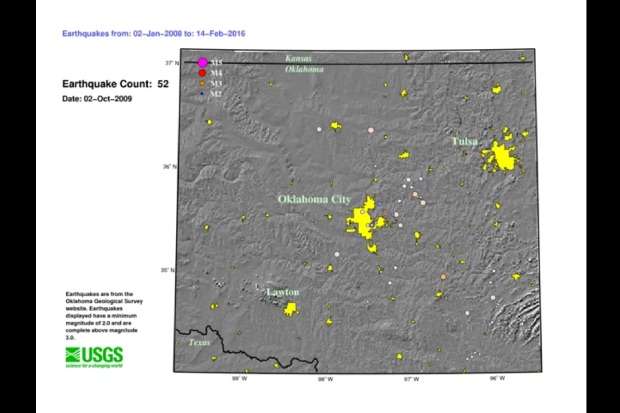Click the 'Earthquake Count: 52' text

(115, 84)
